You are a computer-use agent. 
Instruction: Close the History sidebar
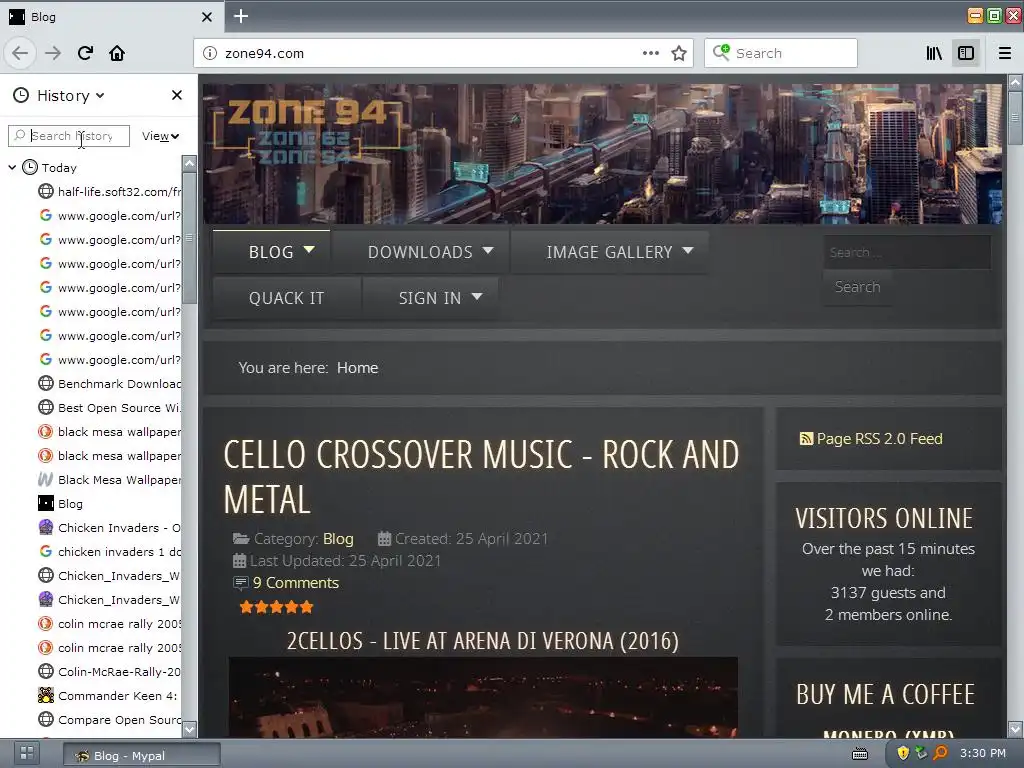pyautogui.click(x=176, y=95)
